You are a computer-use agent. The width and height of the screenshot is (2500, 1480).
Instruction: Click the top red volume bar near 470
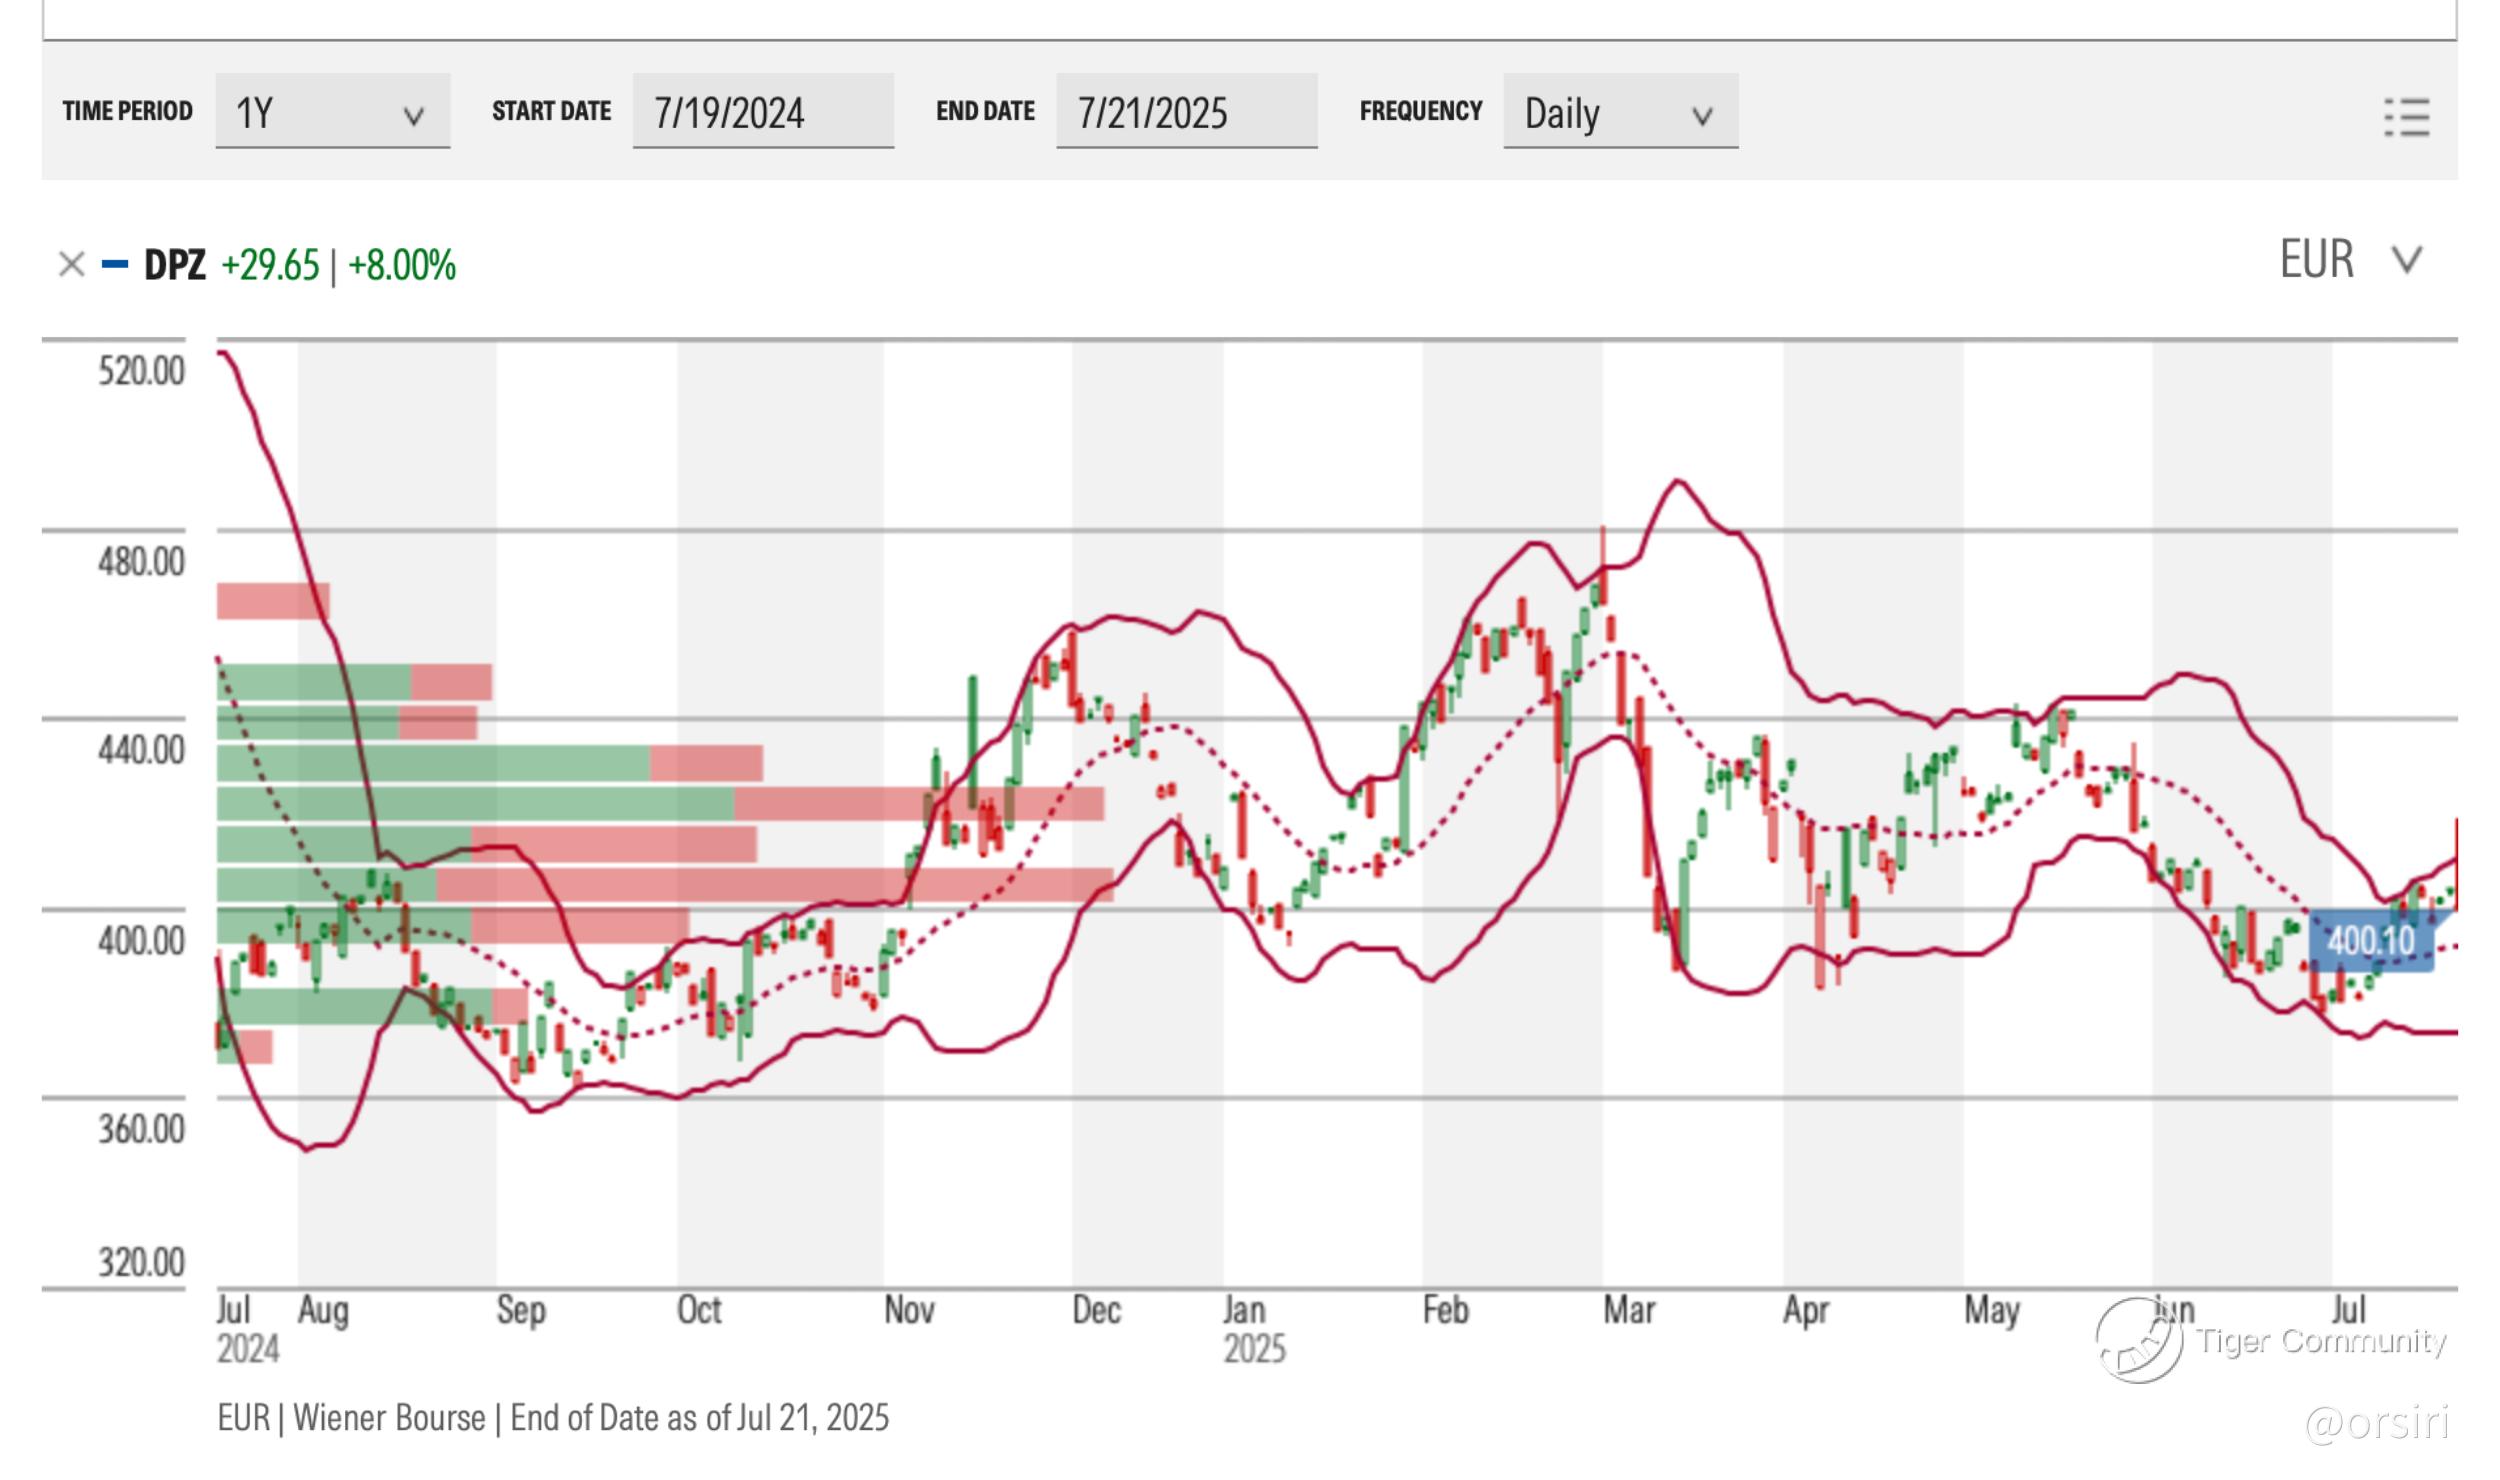pos(272,601)
